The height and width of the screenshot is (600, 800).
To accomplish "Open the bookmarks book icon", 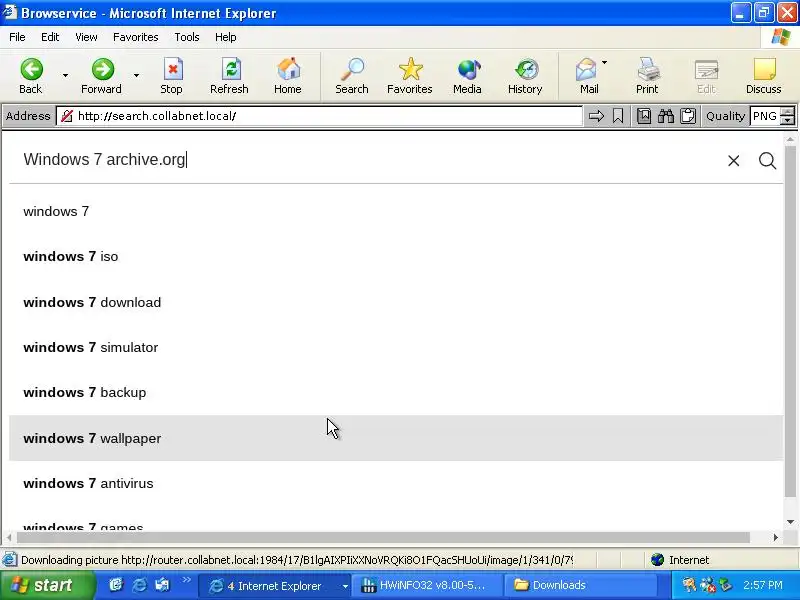I will (644, 116).
